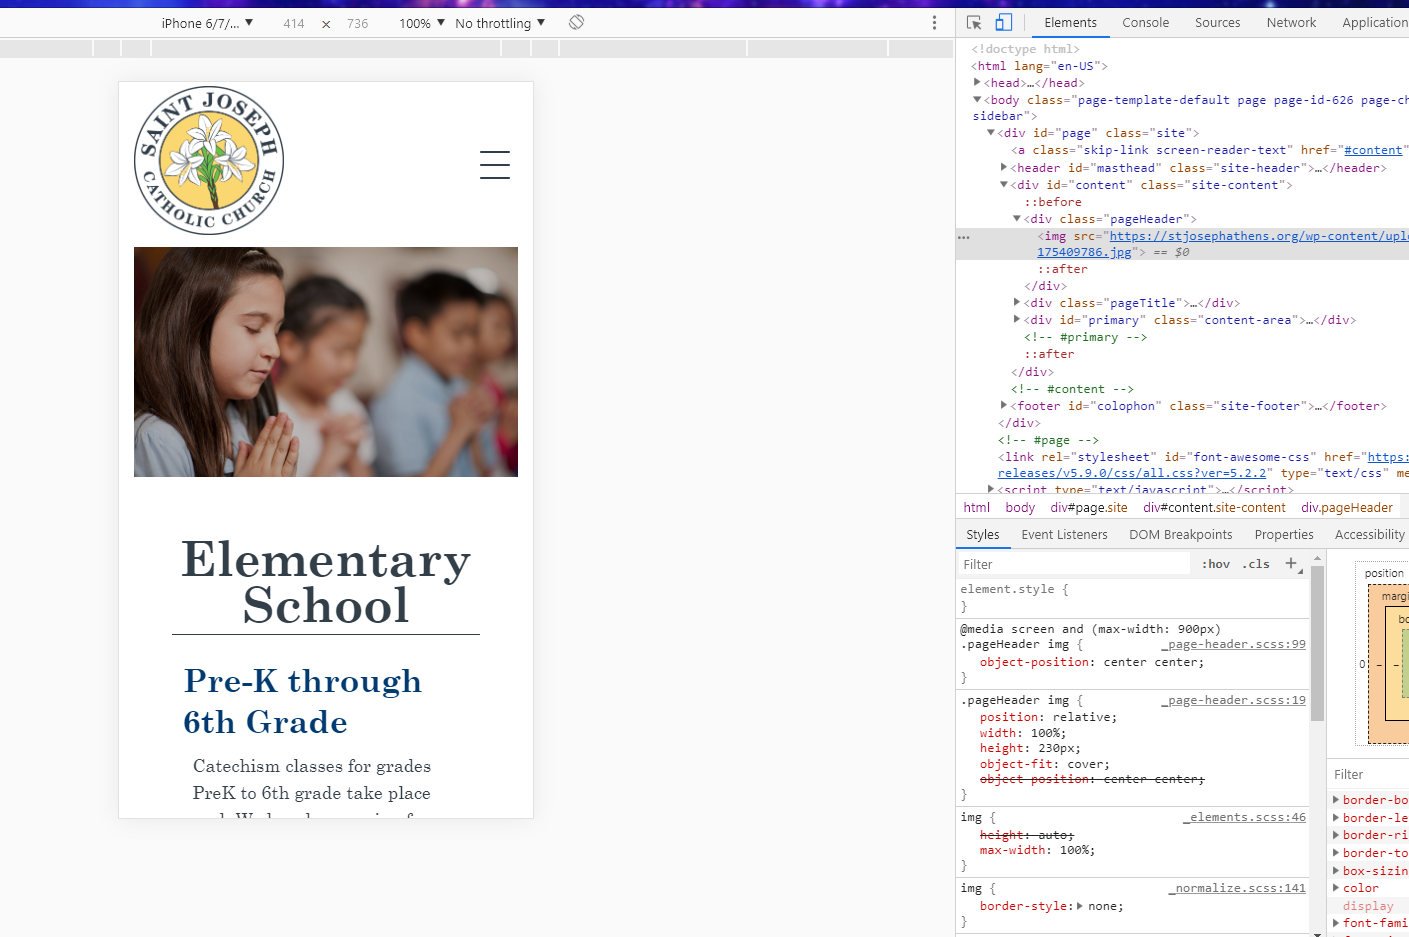Open the No throttling dropdown
This screenshot has height=937, width=1409.
[x=500, y=23]
